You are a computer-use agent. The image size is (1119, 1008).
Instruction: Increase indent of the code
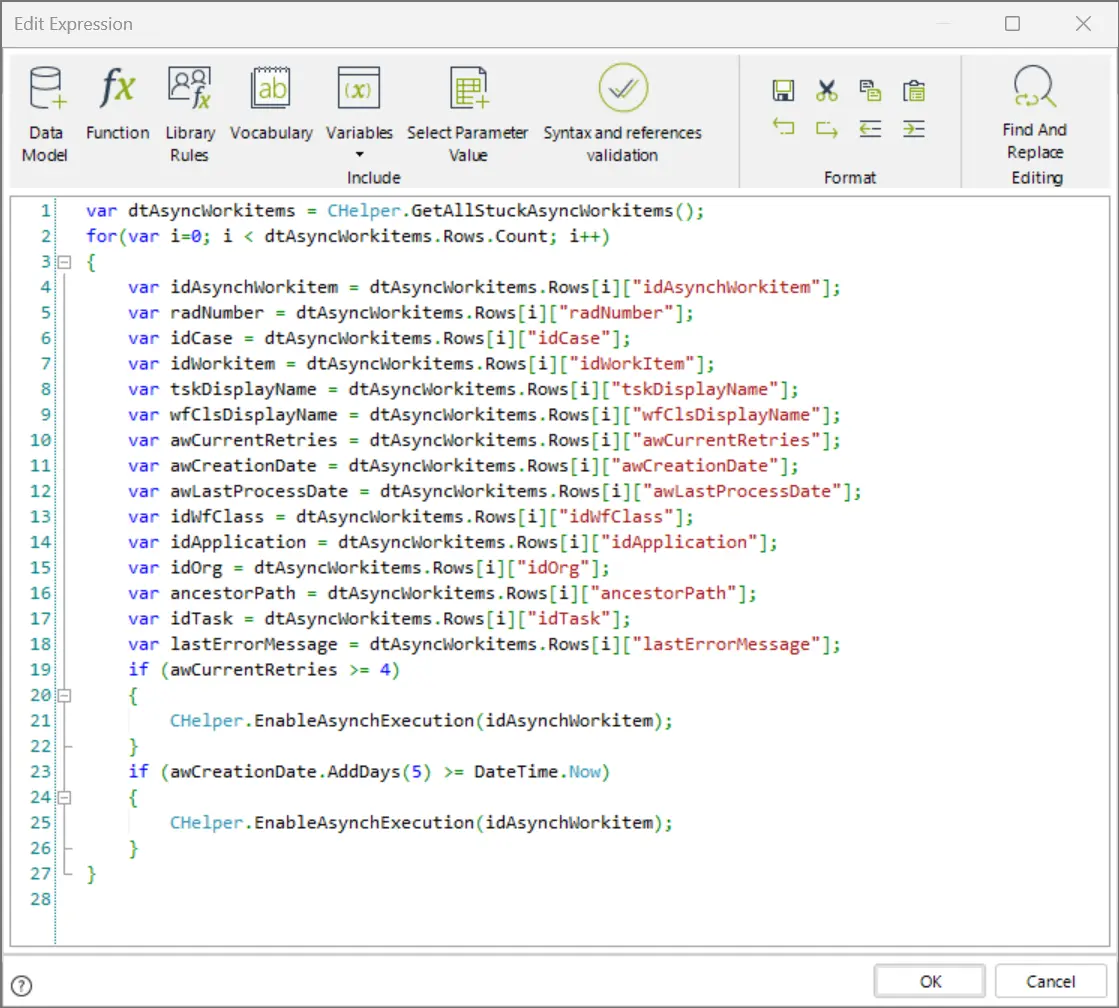pyautogui.click(x=913, y=128)
